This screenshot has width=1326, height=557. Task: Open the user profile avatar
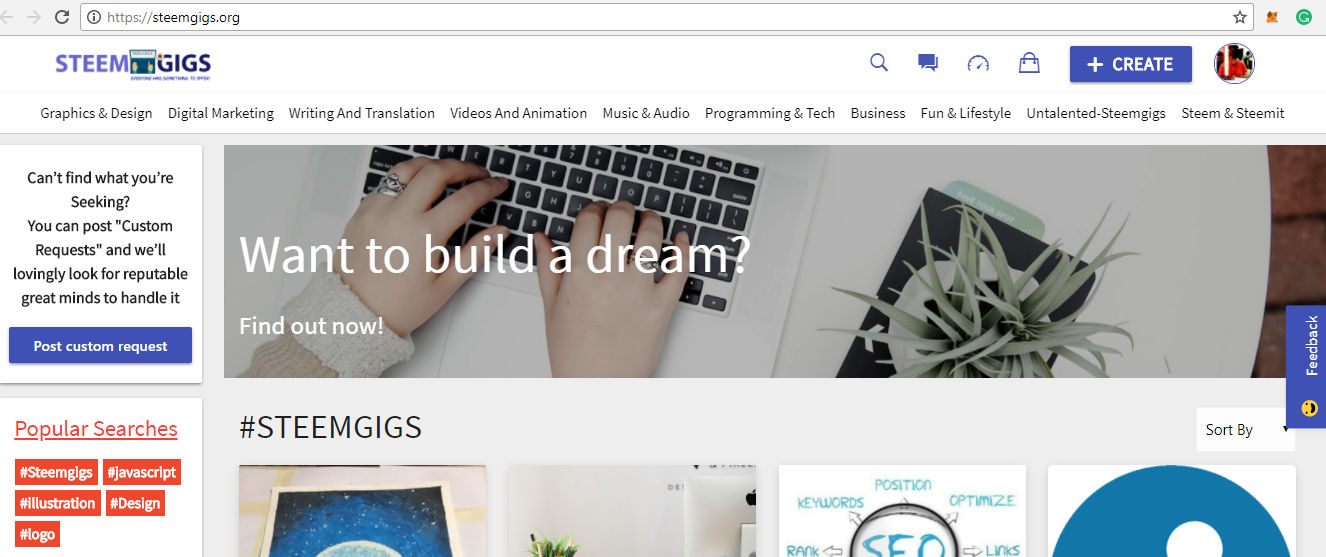(1234, 63)
